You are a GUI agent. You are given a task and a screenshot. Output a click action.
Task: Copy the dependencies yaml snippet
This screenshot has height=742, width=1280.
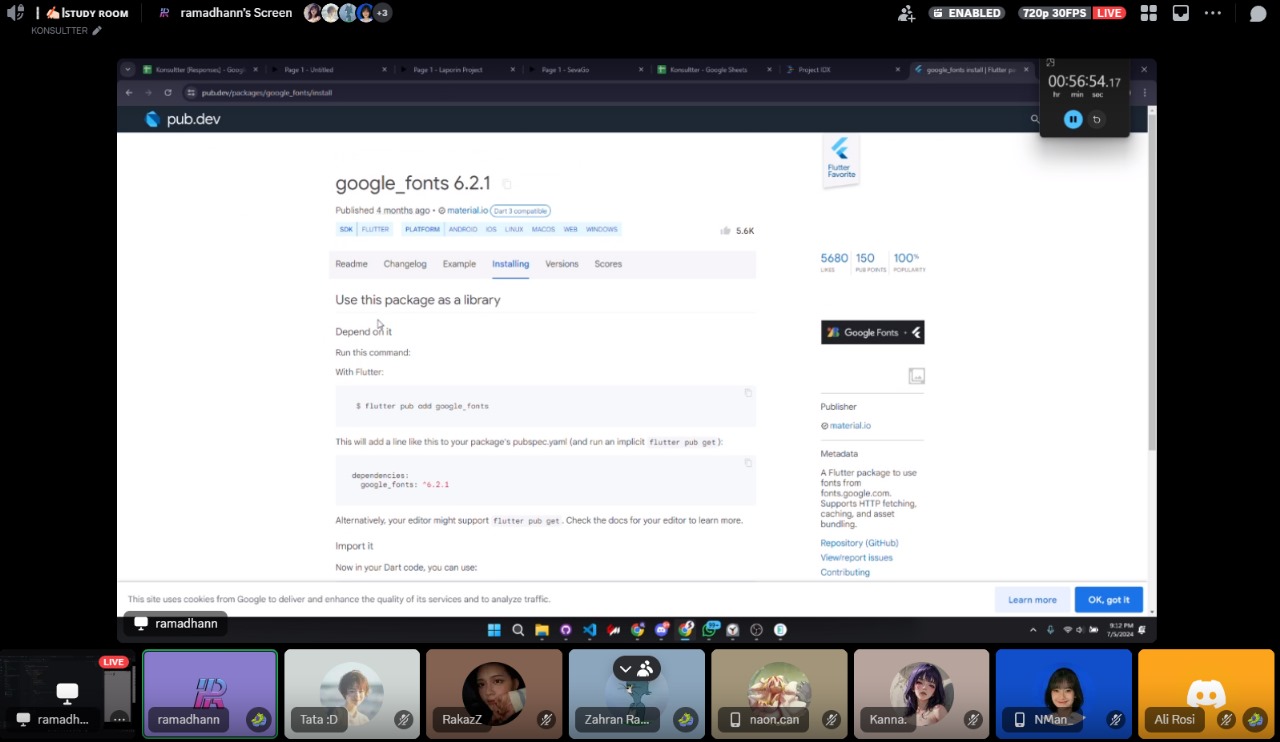point(747,463)
